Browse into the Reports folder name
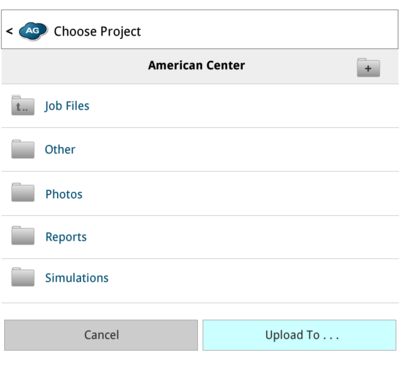The height and width of the screenshot is (373, 400). pyautogui.click(x=66, y=237)
